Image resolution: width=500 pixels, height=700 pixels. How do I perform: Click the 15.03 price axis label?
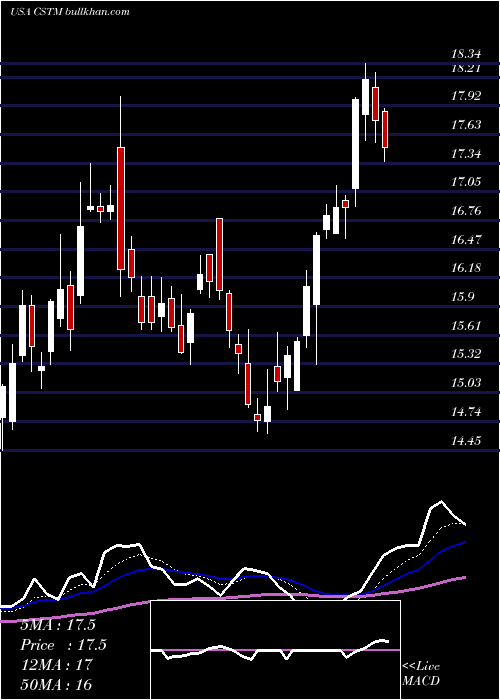(467, 383)
